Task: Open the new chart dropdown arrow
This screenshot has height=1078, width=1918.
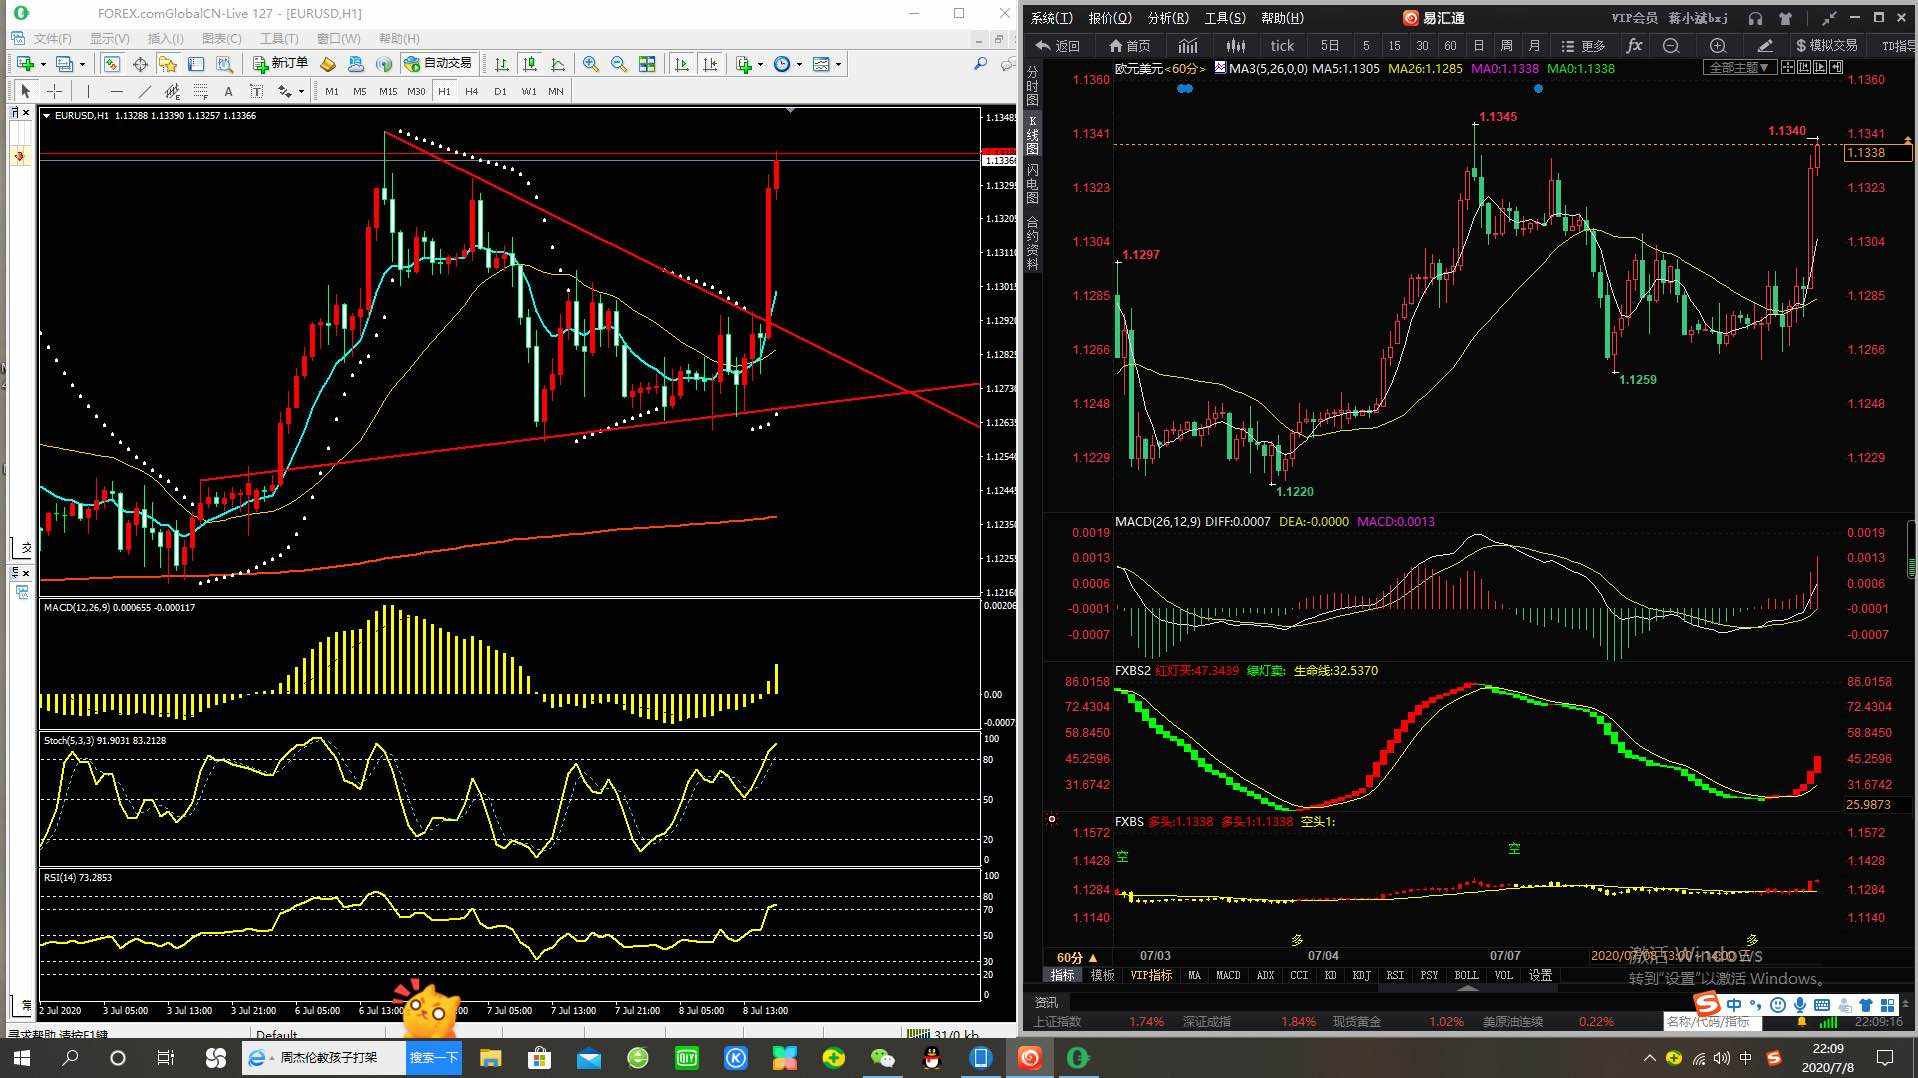Action: [x=43, y=64]
